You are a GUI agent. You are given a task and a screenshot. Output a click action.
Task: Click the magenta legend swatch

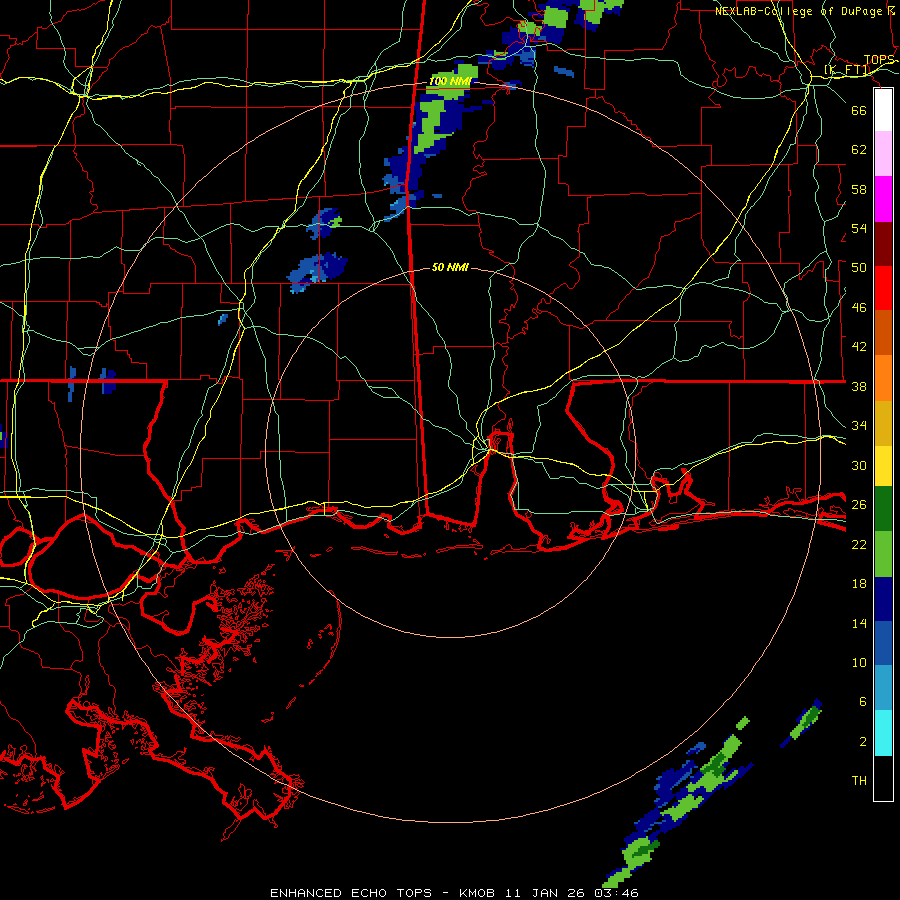click(883, 199)
